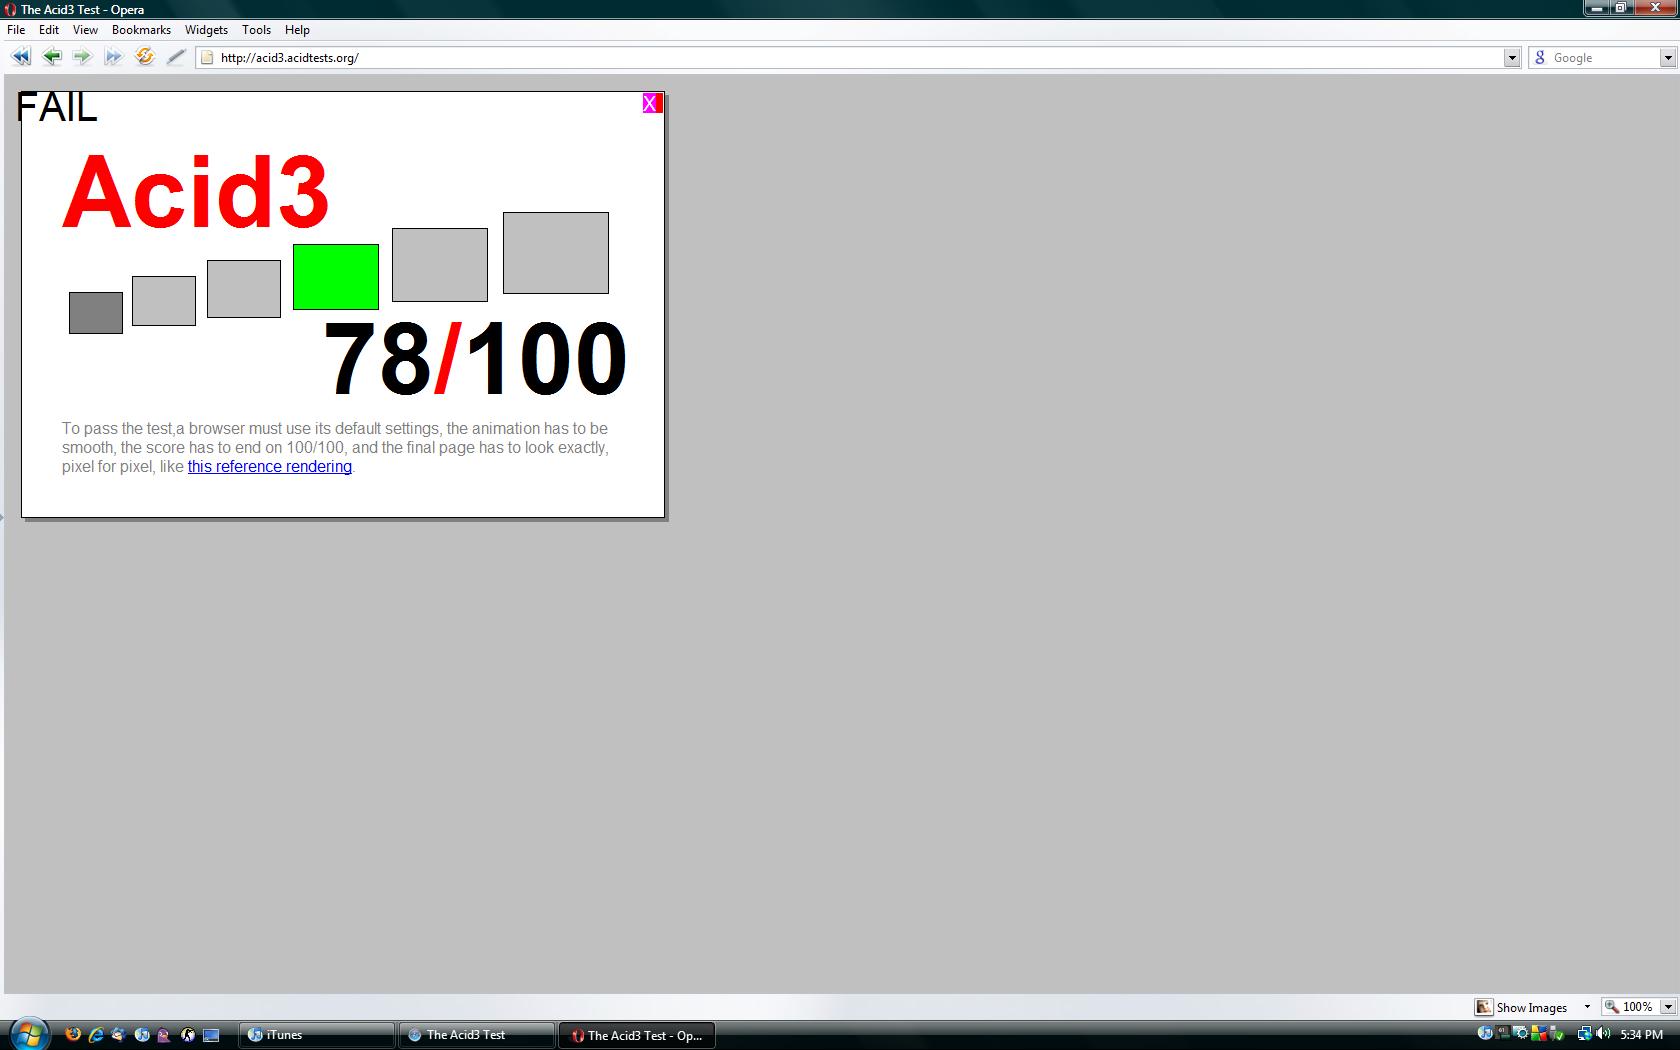This screenshot has height=1050, width=1680.
Task: Switch to the iTunes taskbar window
Action: [x=317, y=1035]
